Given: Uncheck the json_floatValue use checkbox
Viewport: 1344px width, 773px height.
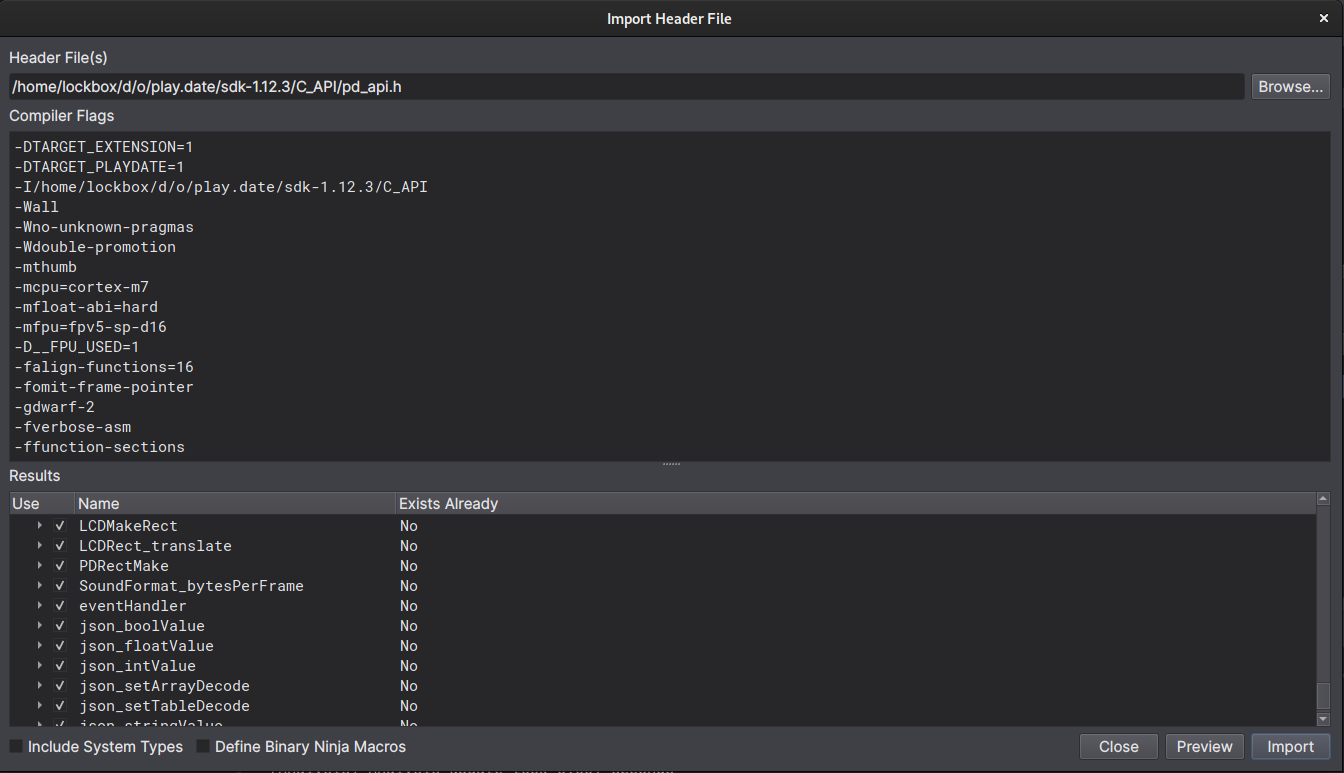Looking at the screenshot, I should click(60, 646).
